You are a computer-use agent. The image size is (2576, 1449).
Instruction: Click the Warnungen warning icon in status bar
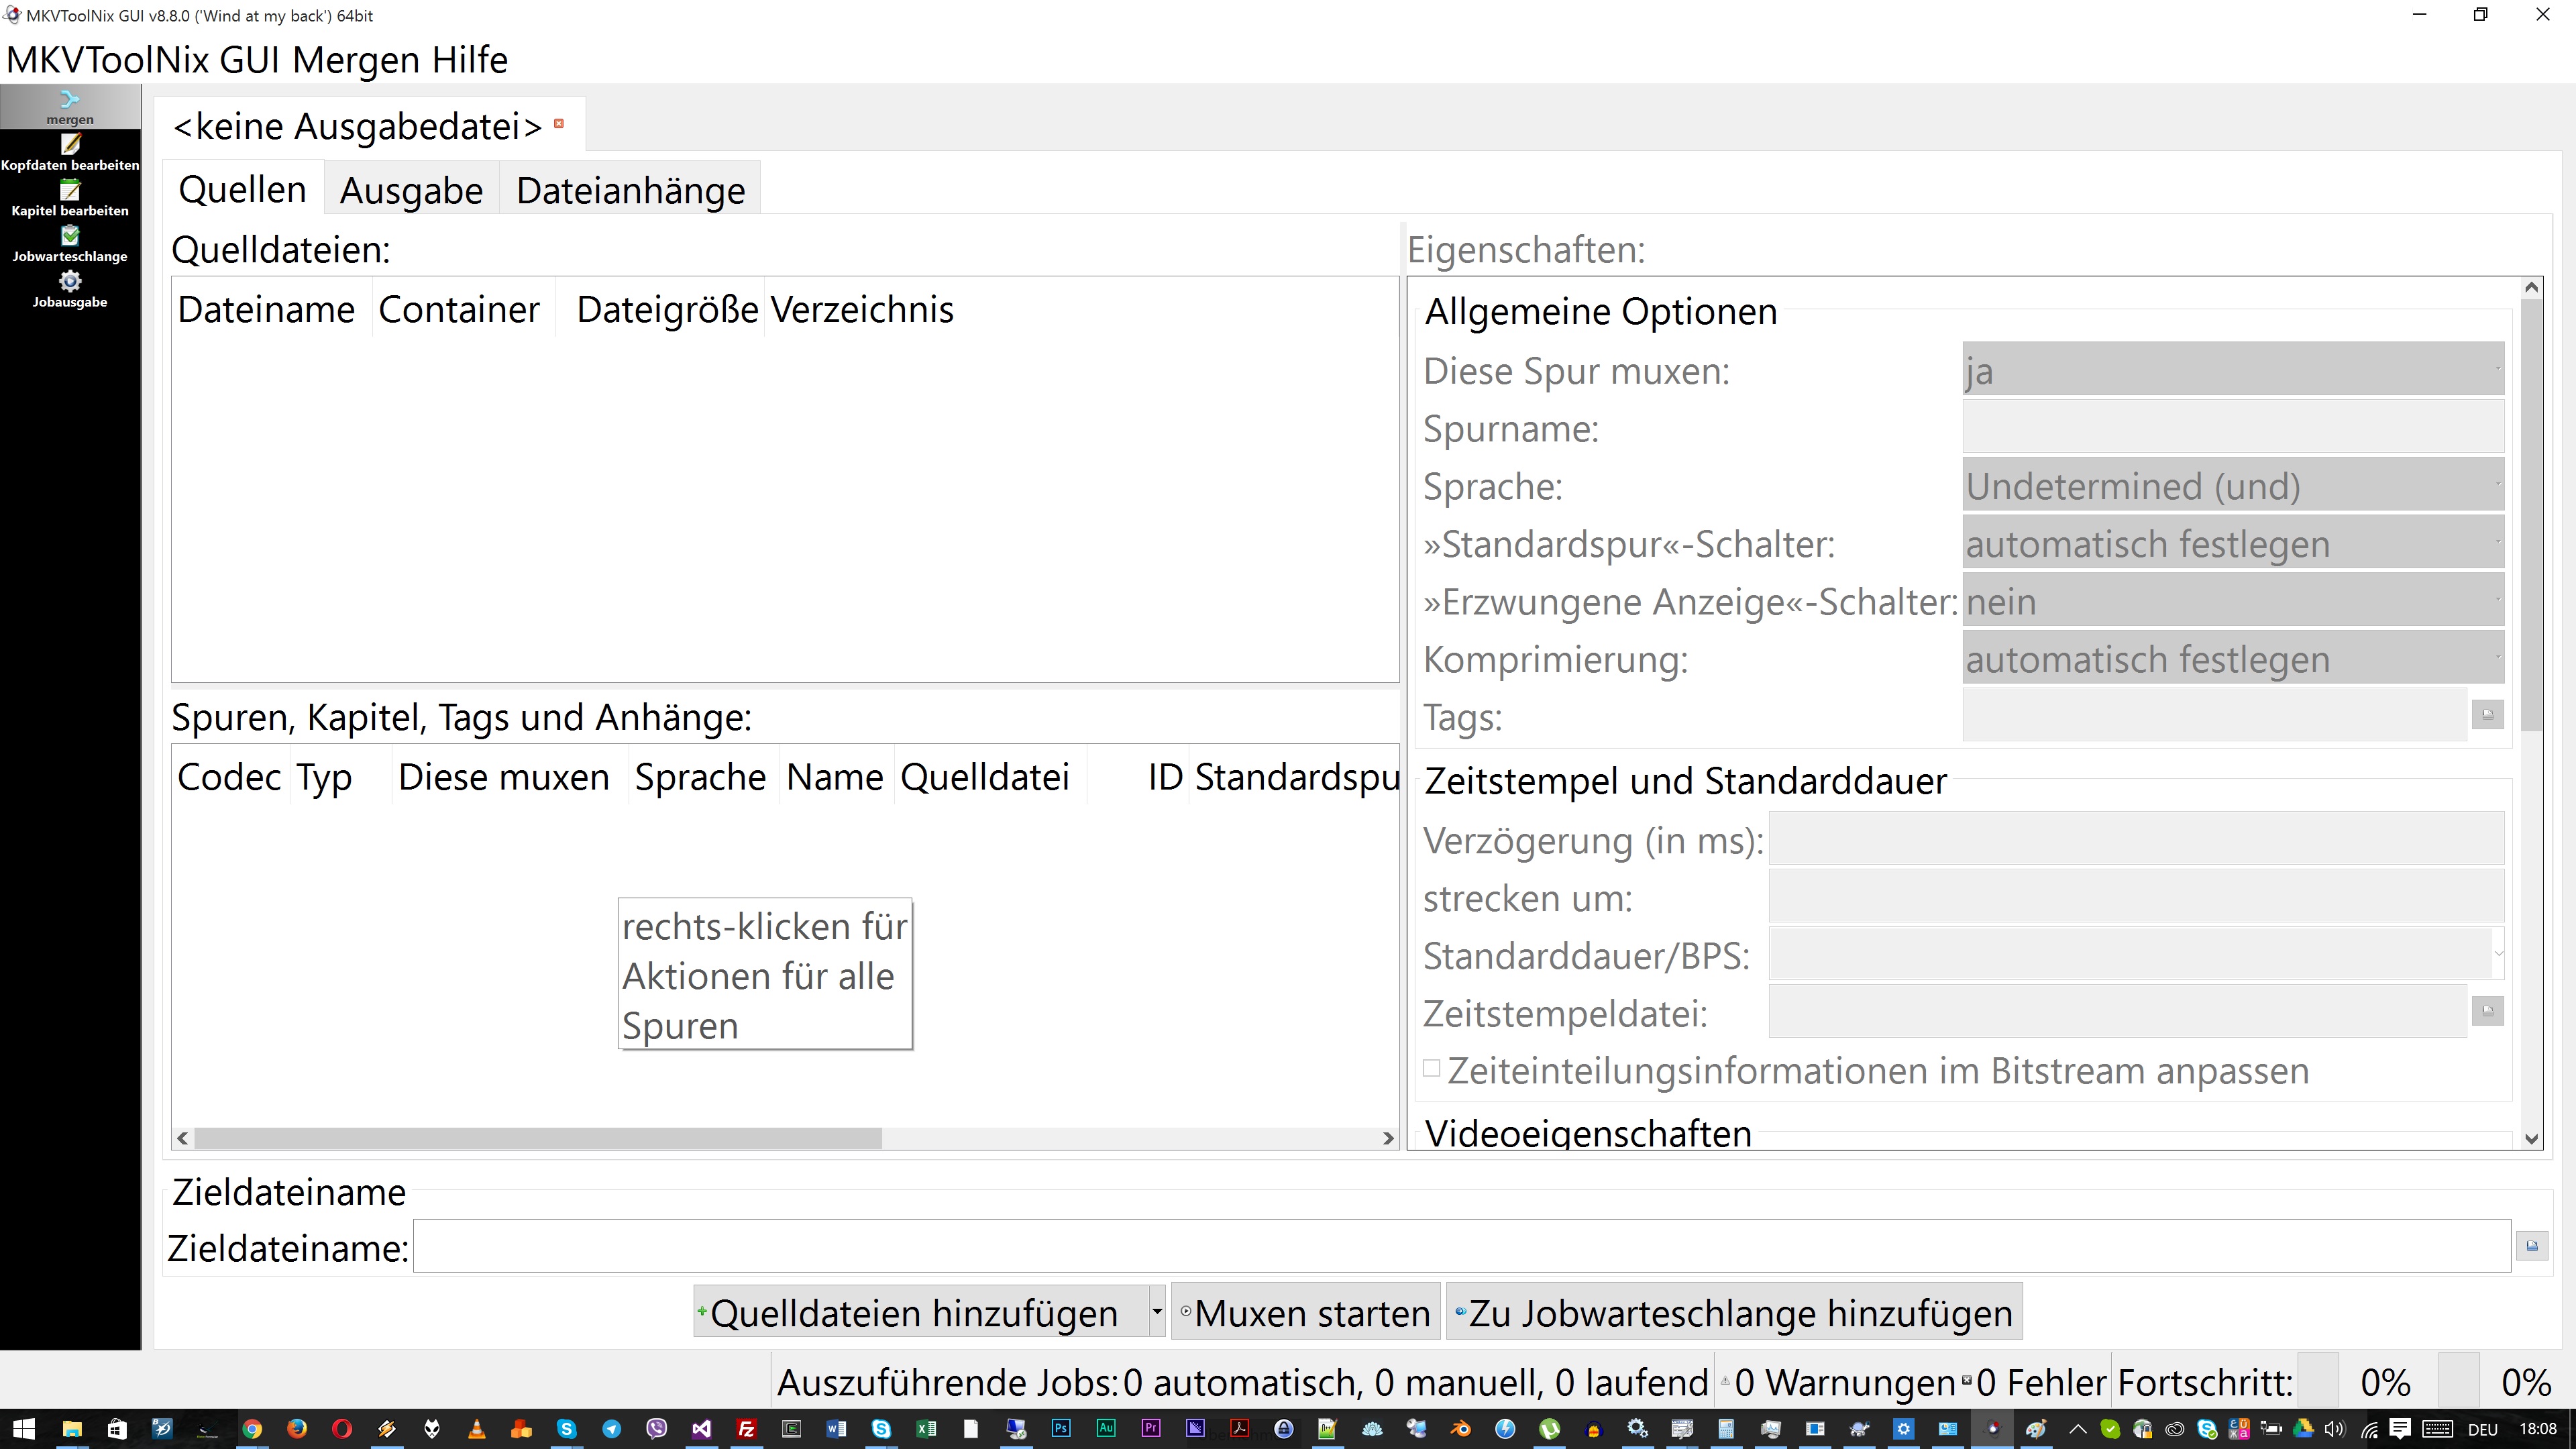1725,1382
